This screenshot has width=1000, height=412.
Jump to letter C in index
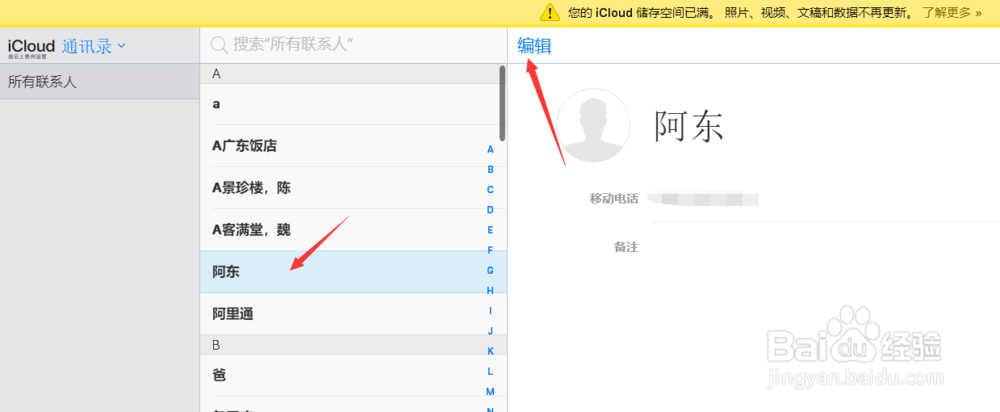(x=490, y=189)
